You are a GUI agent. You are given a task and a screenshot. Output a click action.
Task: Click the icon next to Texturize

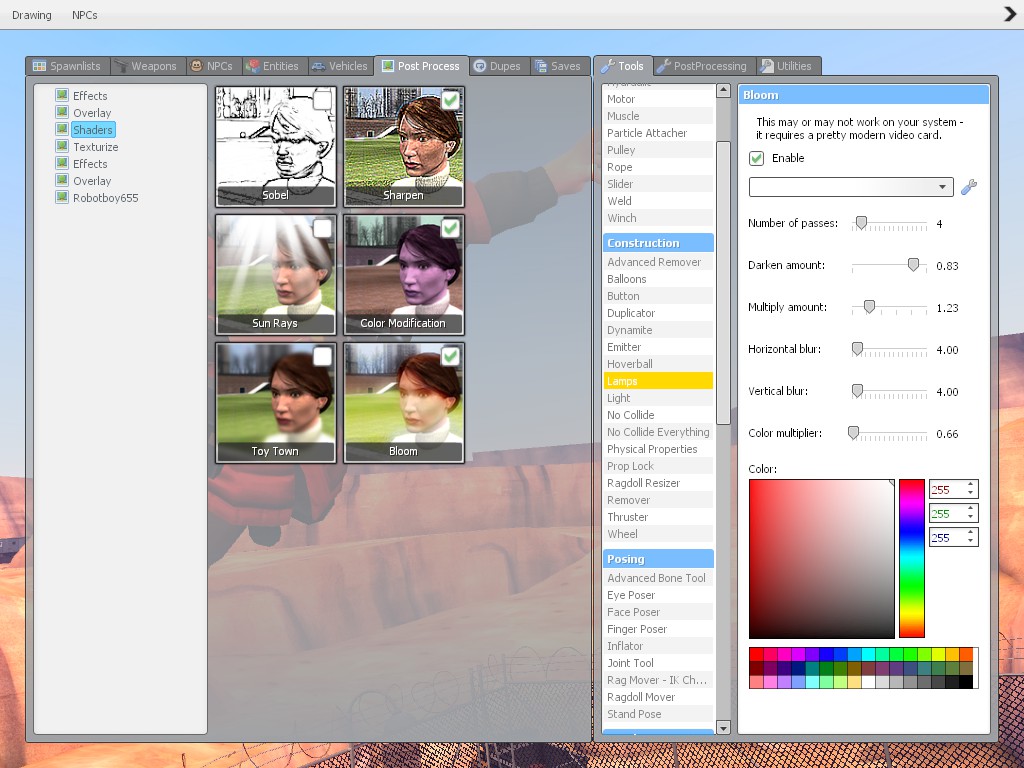(62, 146)
